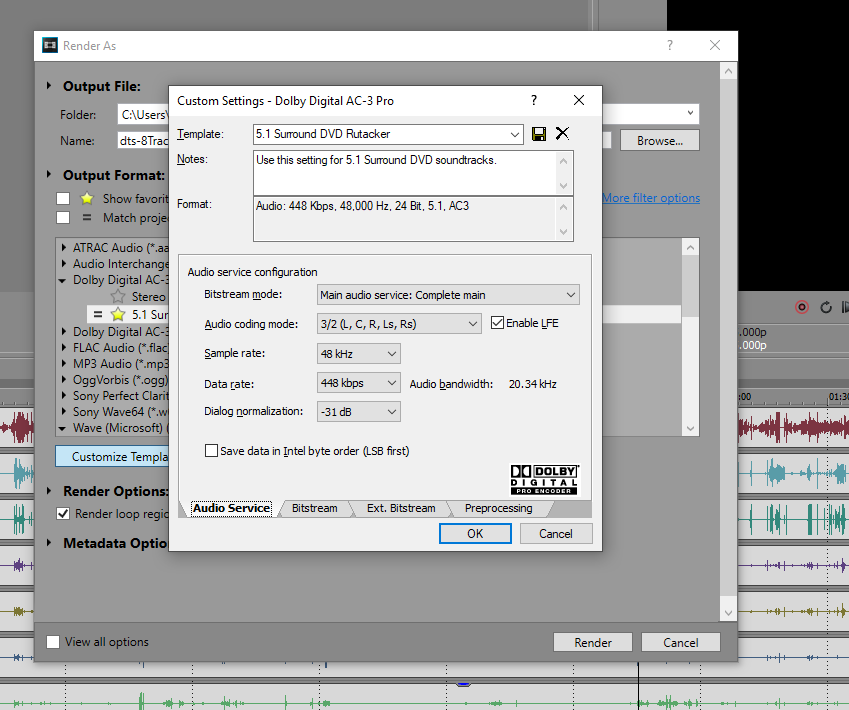This screenshot has width=849, height=710.
Task: Enable Save data in Intel byte order
Action: 211,451
